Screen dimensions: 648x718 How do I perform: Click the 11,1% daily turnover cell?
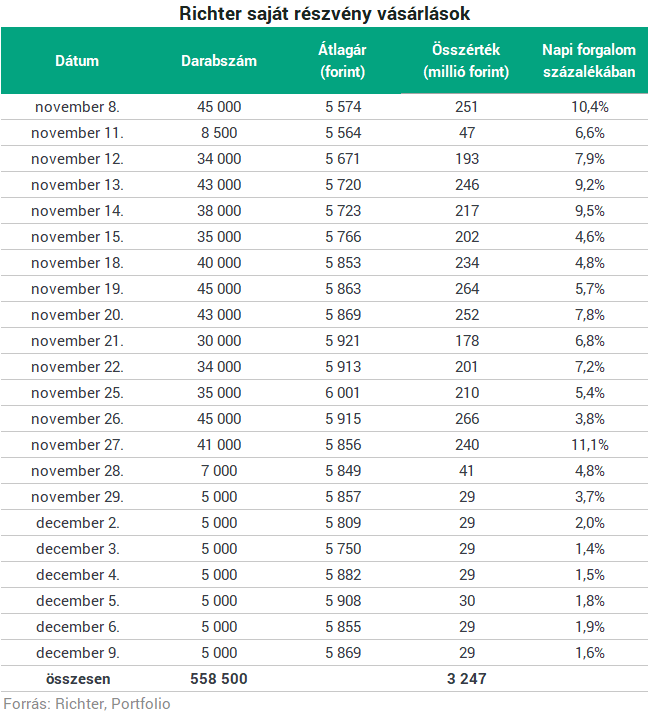click(590, 445)
